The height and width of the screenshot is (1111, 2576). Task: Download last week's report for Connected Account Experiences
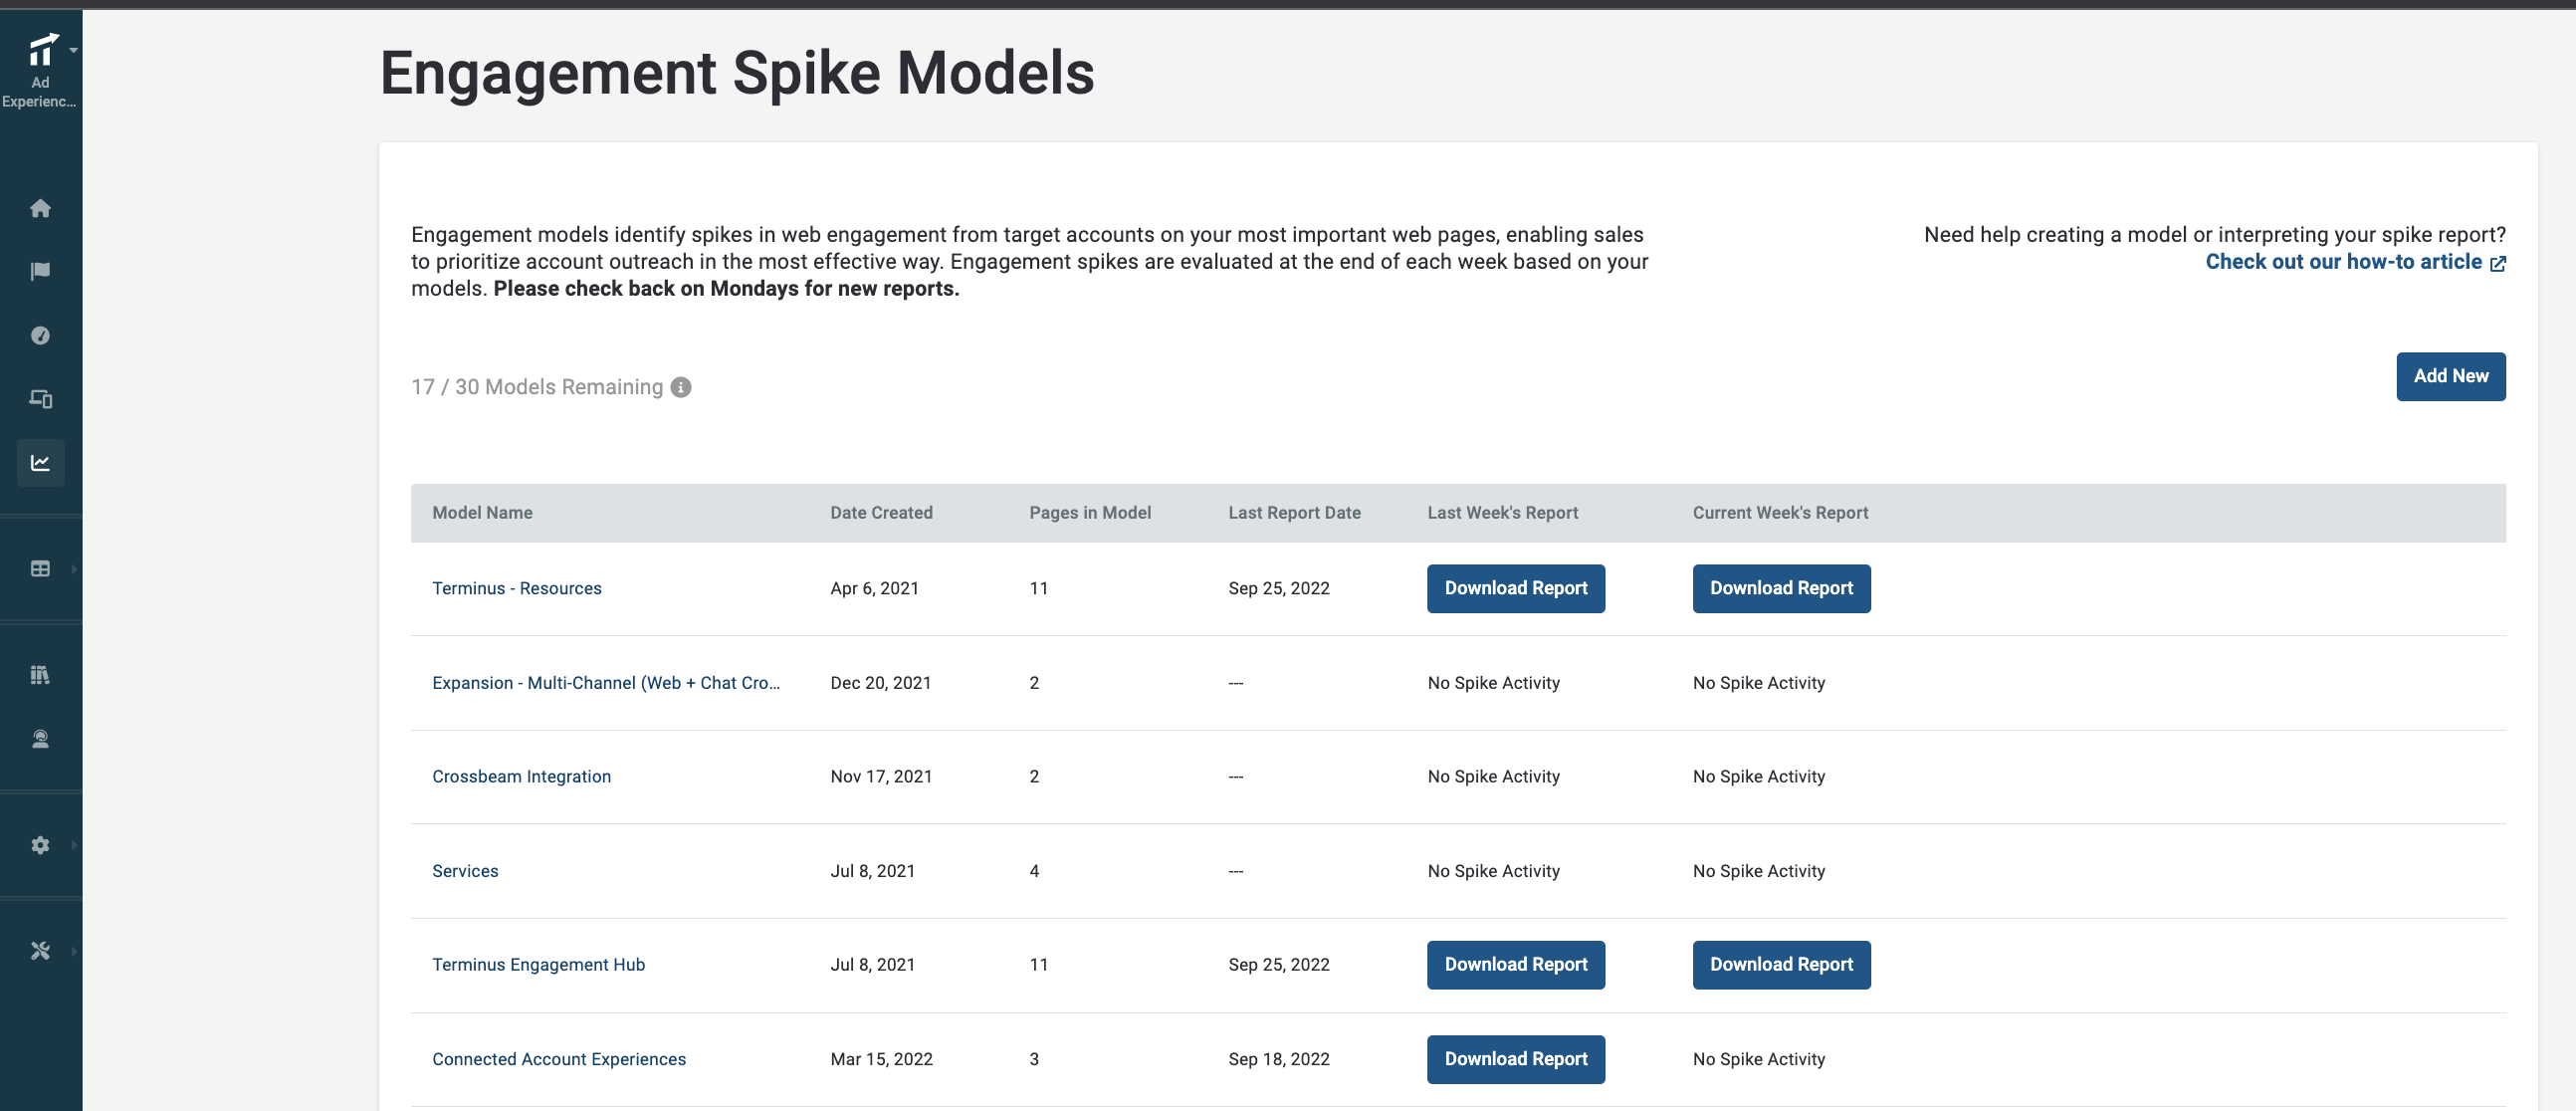1515,1059
